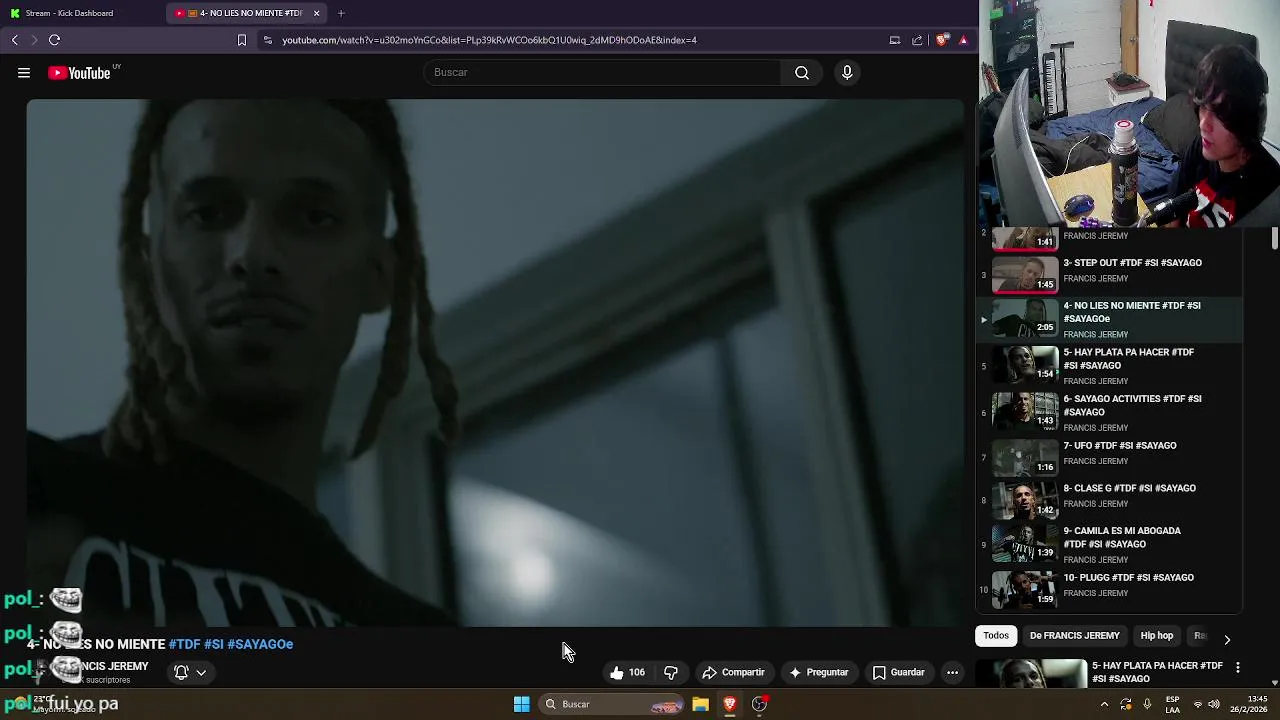Save video with Guardar button

(x=898, y=672)
